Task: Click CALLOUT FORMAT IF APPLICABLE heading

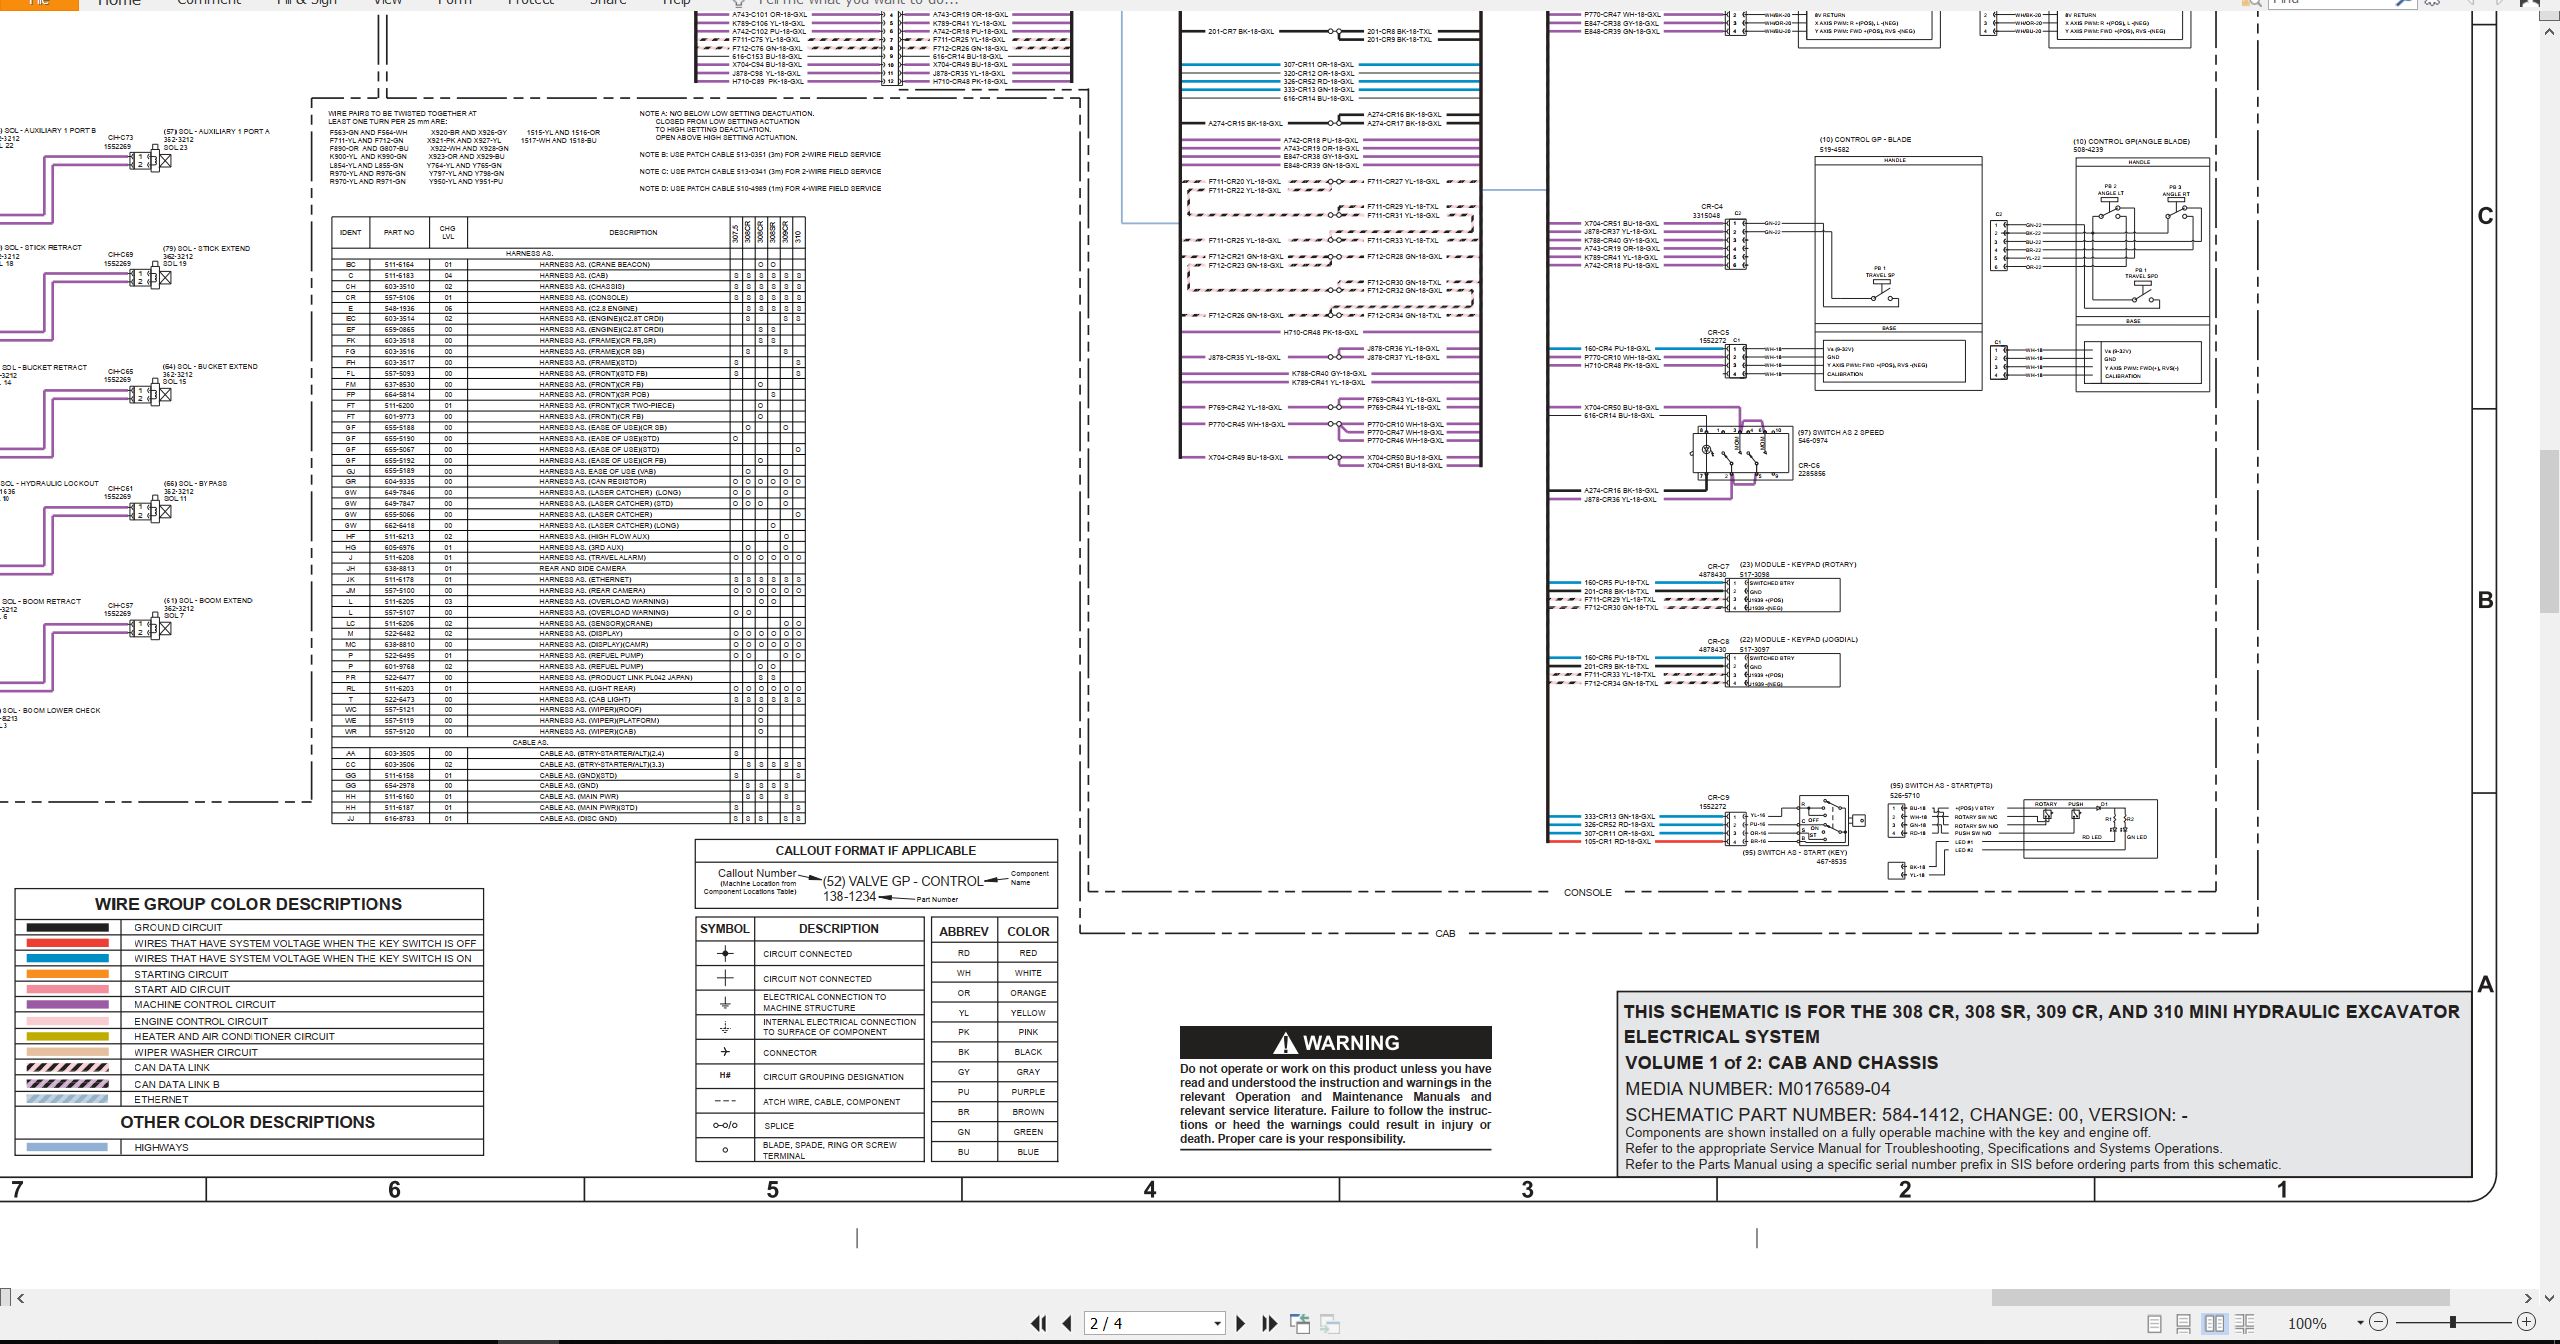Action: click(876, 850)
